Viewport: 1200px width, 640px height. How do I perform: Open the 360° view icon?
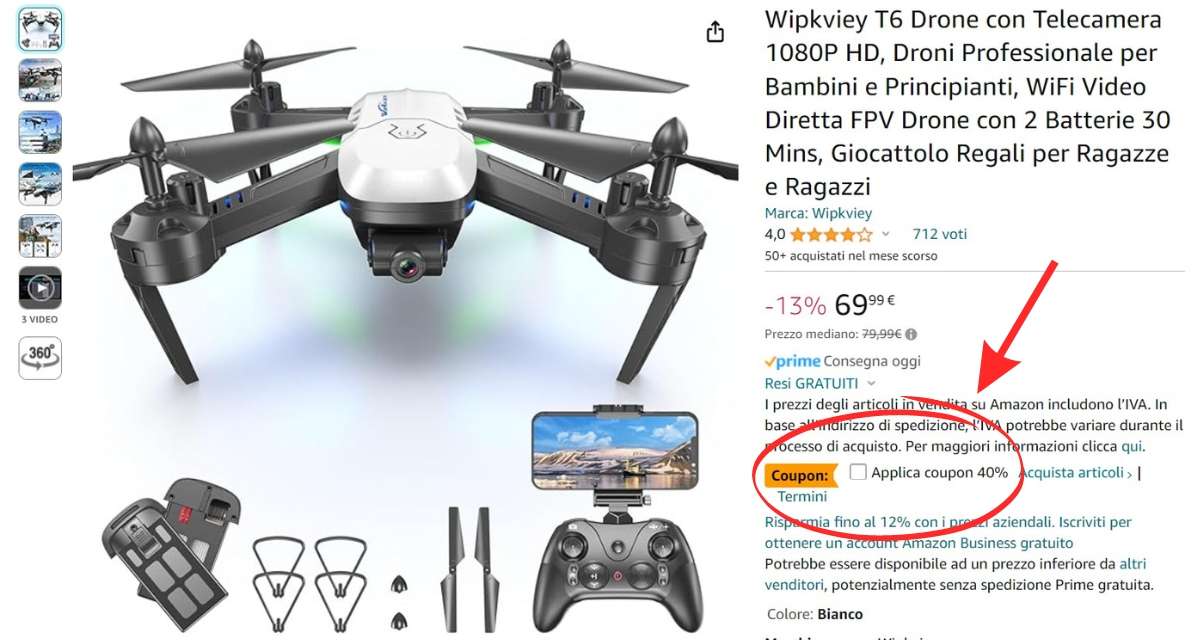[x=40, y=358]
